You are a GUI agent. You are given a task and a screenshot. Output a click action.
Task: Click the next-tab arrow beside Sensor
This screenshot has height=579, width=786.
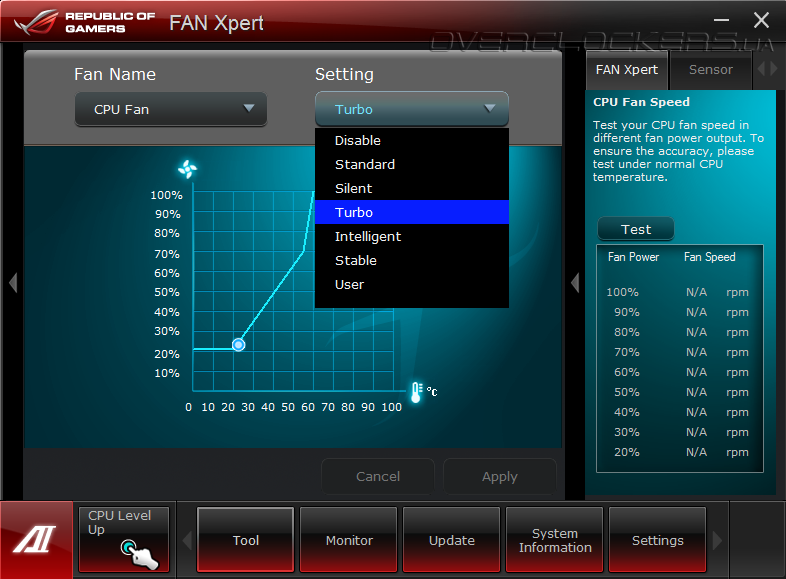point(774,69)
